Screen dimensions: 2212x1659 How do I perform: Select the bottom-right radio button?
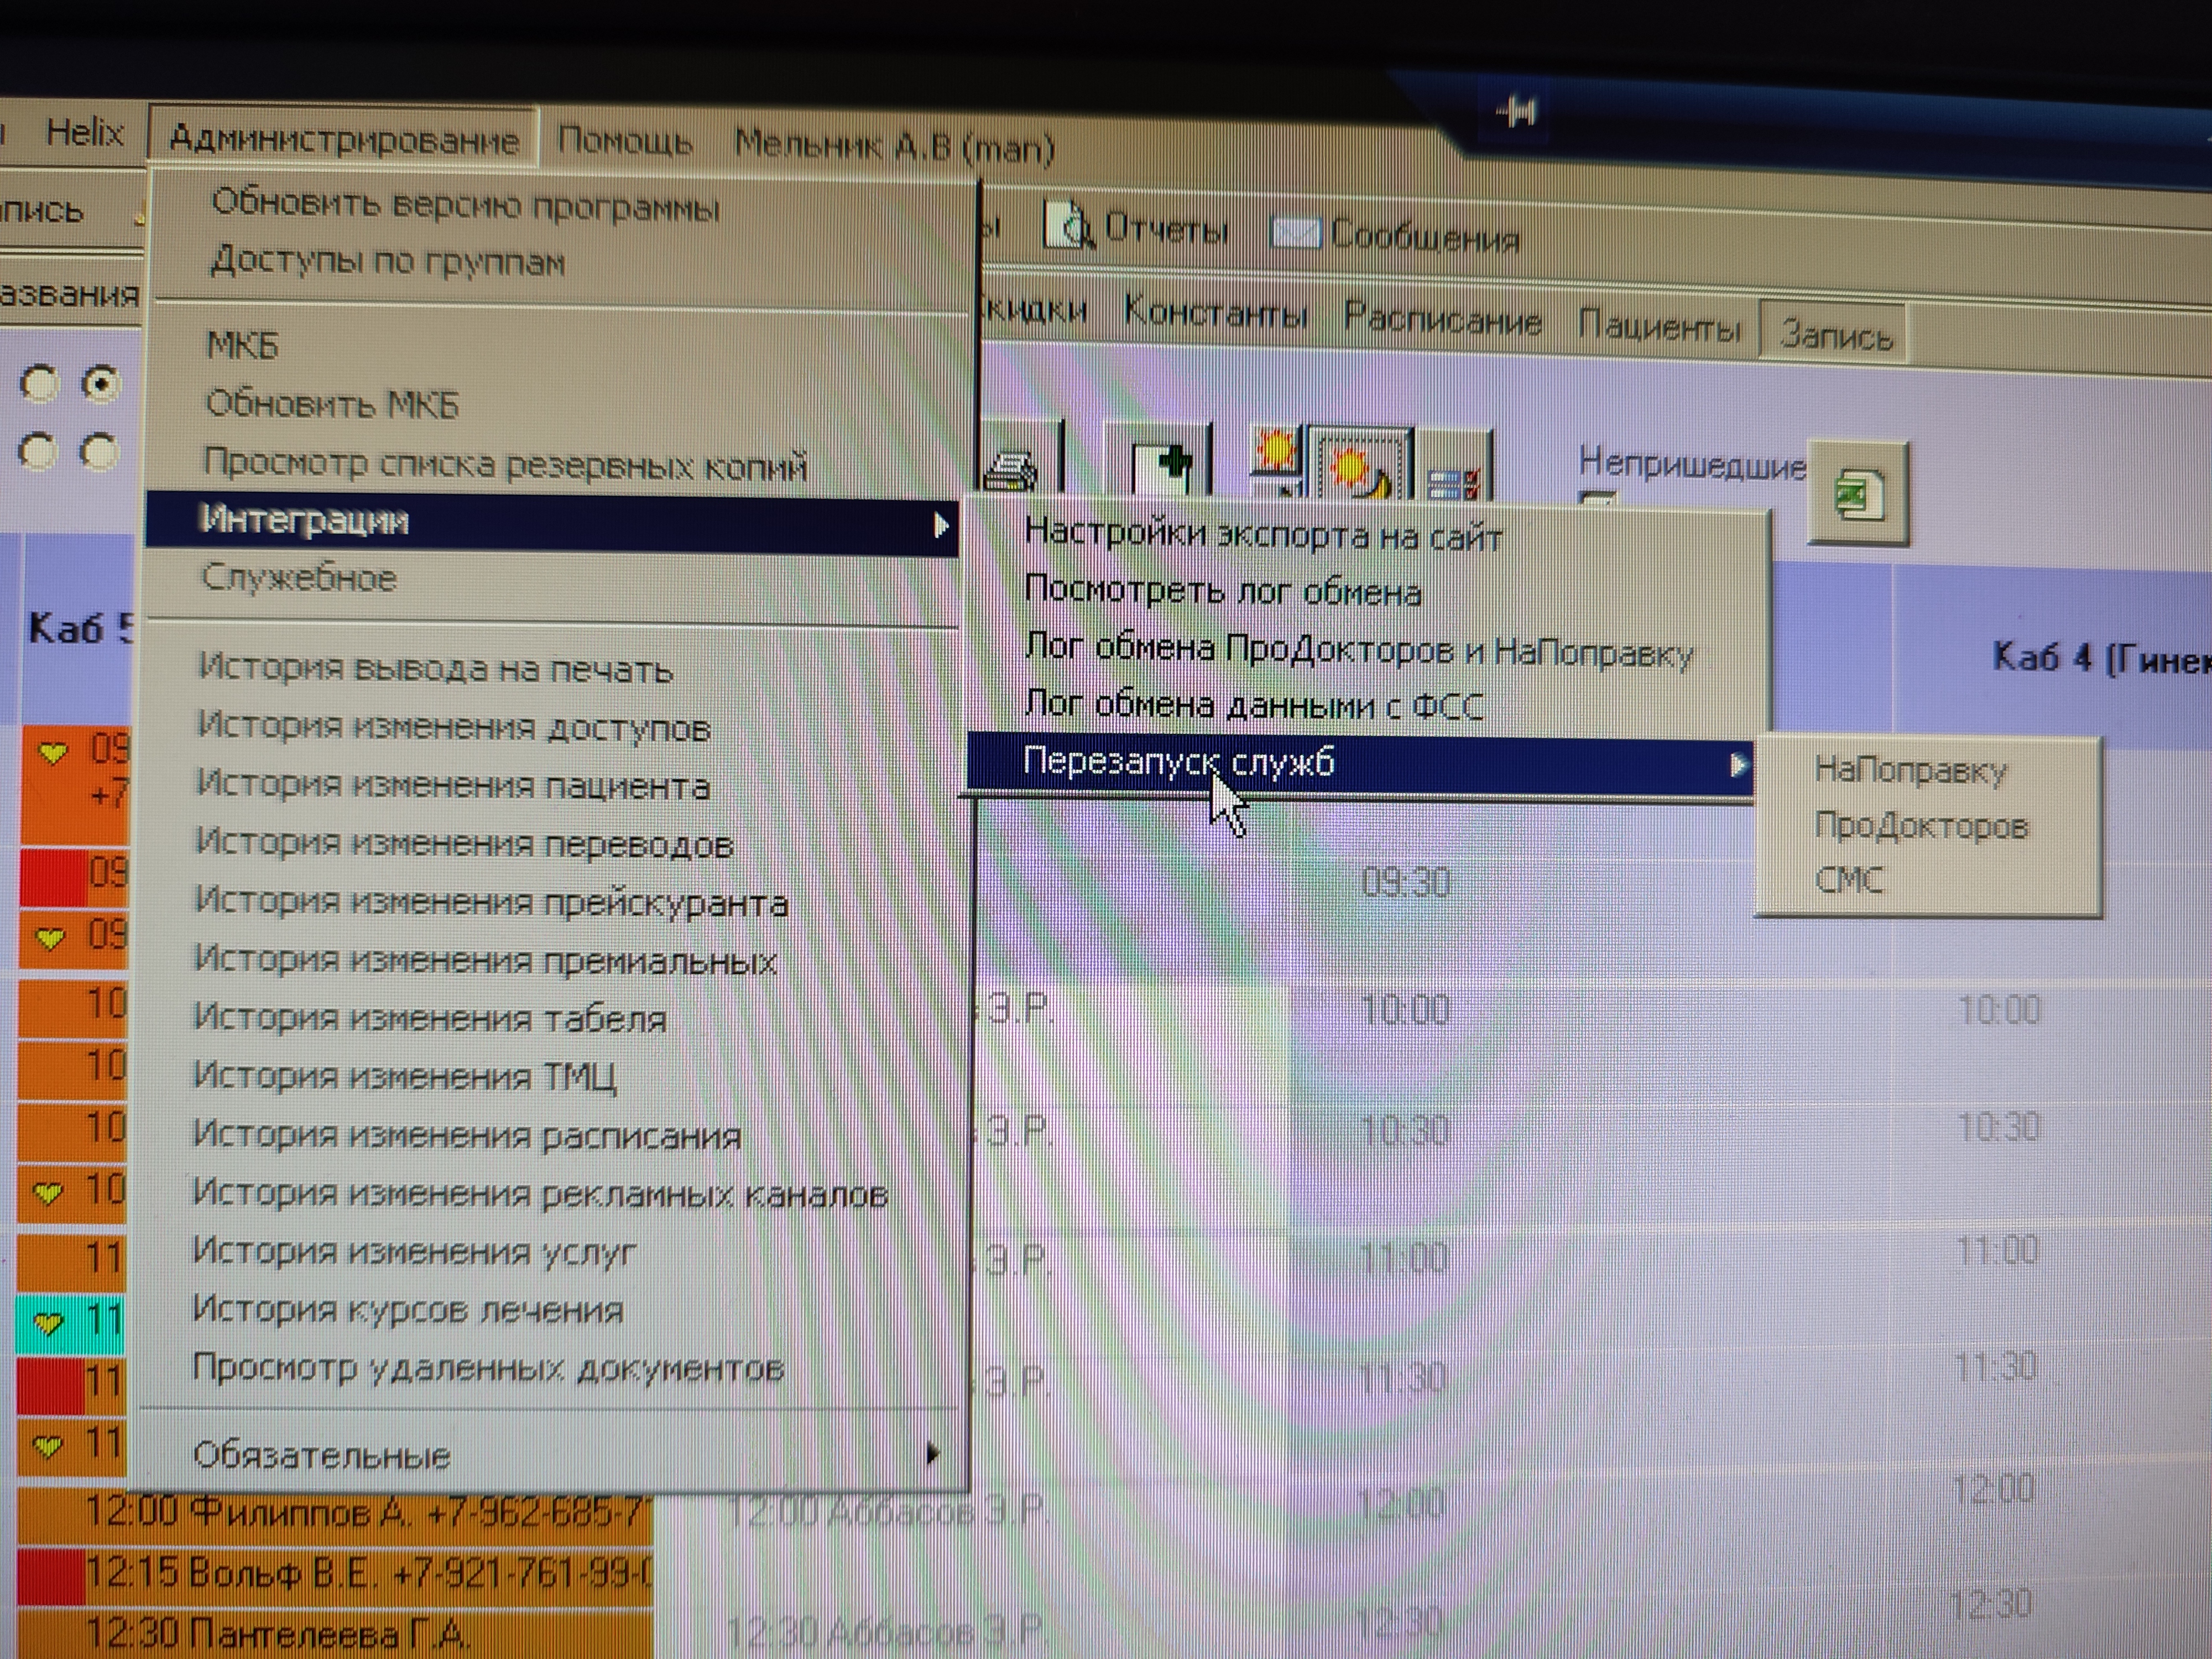(x=99, y=452)
